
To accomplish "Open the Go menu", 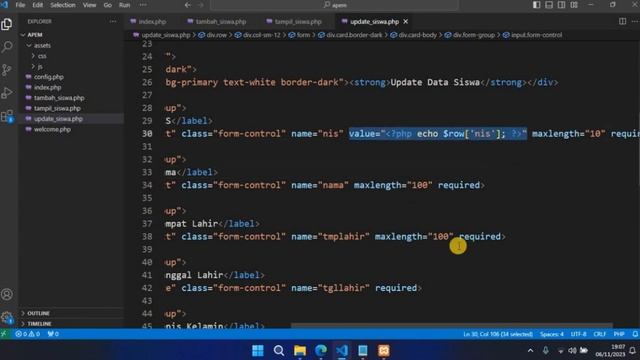I will (x=107, y=5).
